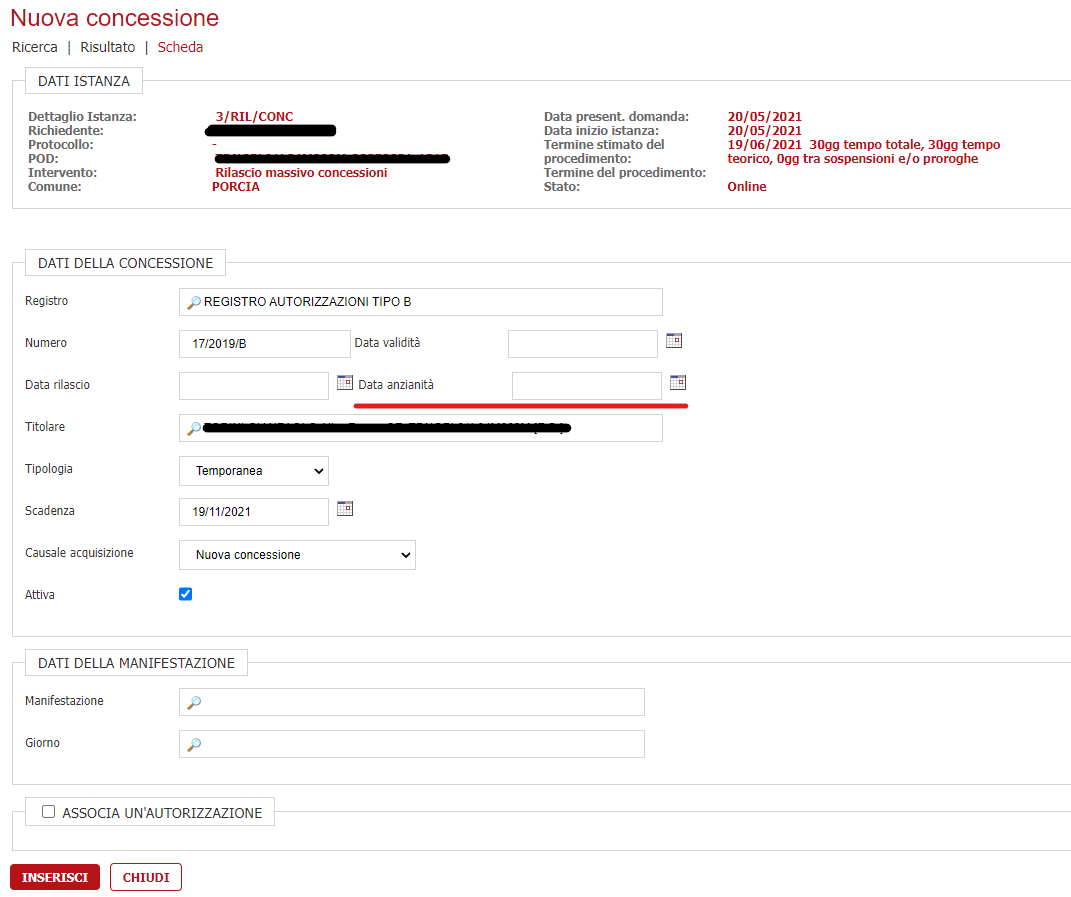Click magnifier icon in Giorno field
Viewport: 1071px width, 897px height.
click(194, 744)
